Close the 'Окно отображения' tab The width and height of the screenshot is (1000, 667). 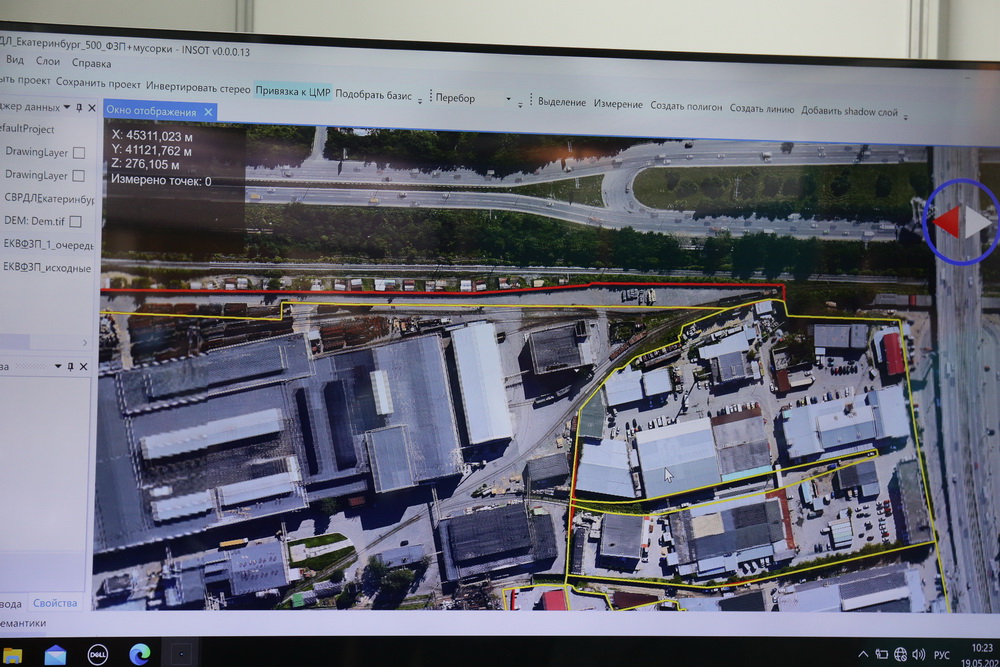(x=209, y=112)
